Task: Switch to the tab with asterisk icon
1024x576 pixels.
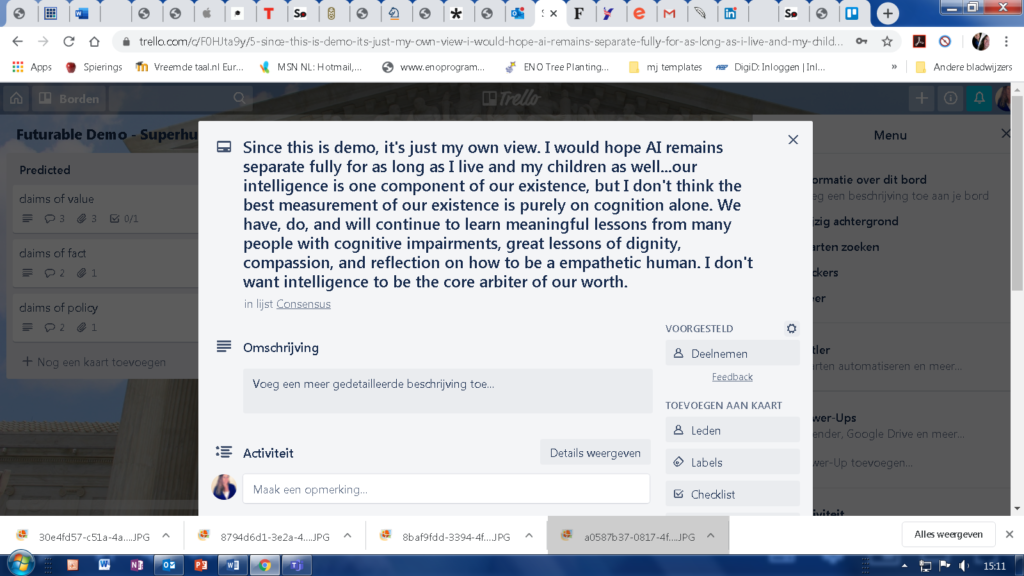Action: 456,13
